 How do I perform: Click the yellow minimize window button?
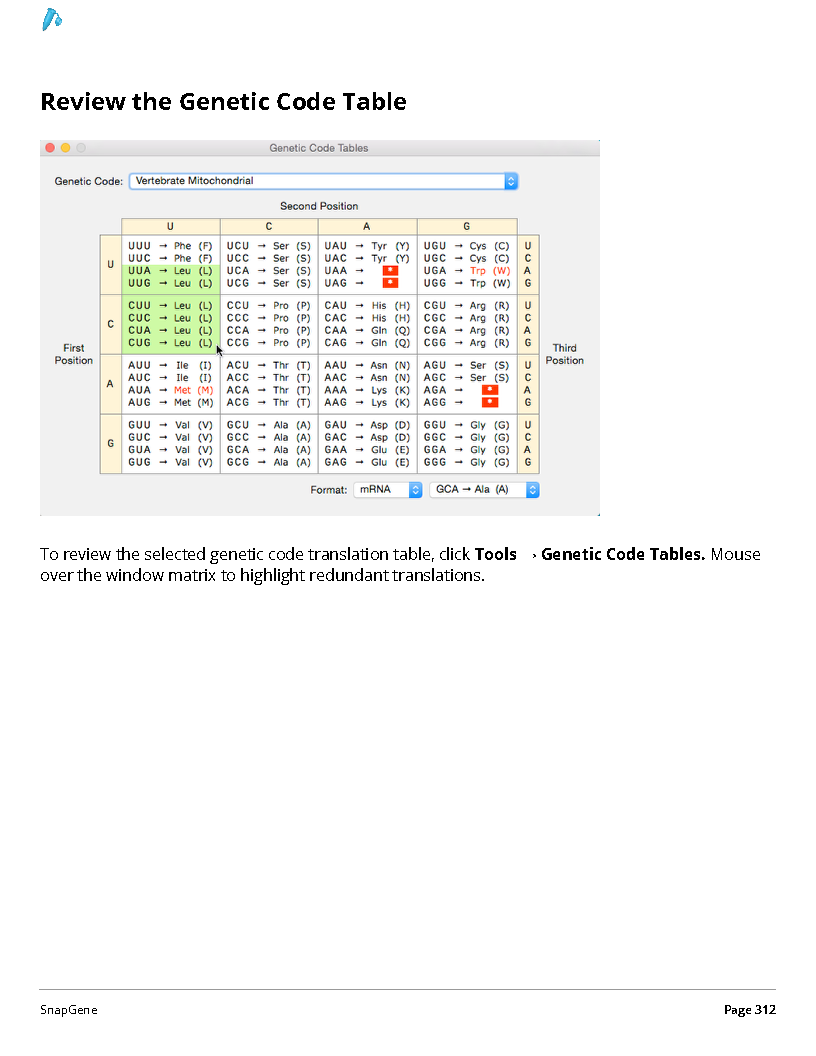coord(65,147)
